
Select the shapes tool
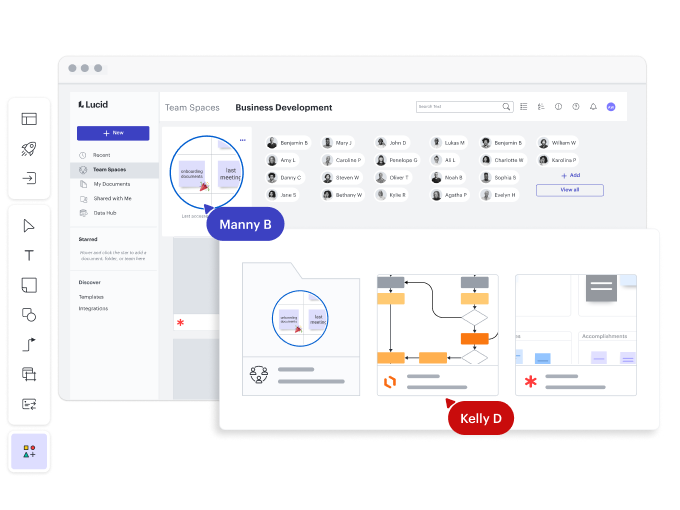(x=29, y=315)
